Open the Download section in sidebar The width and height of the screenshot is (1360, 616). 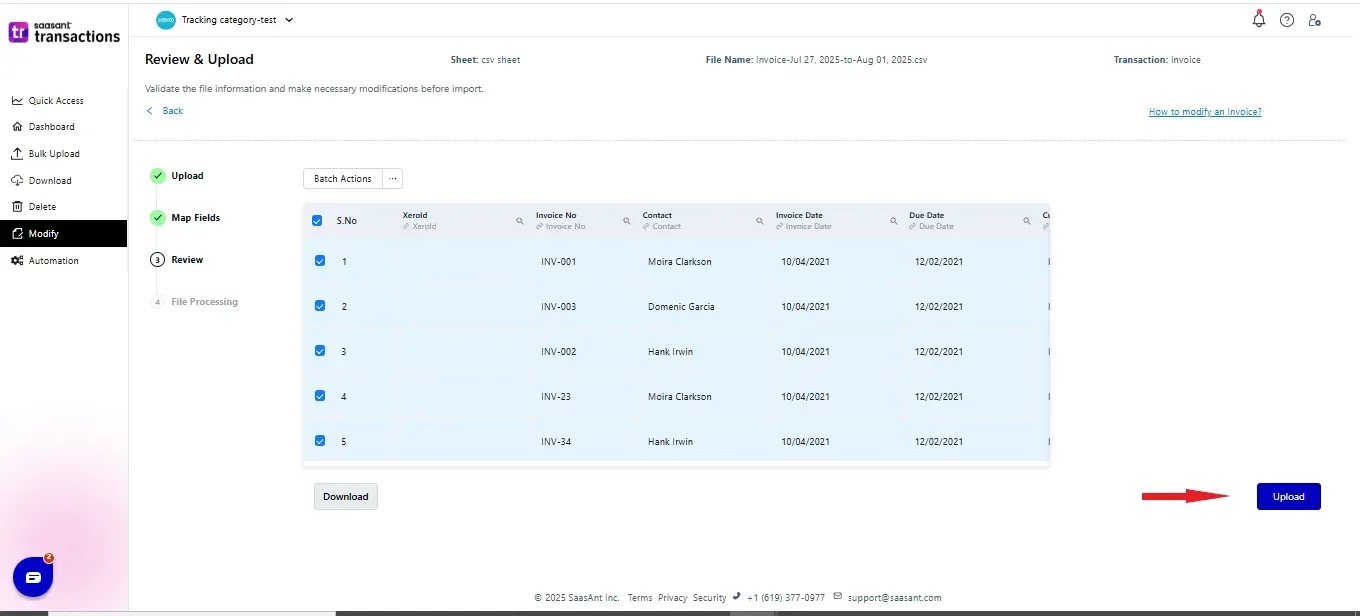[x=50, y=181]
